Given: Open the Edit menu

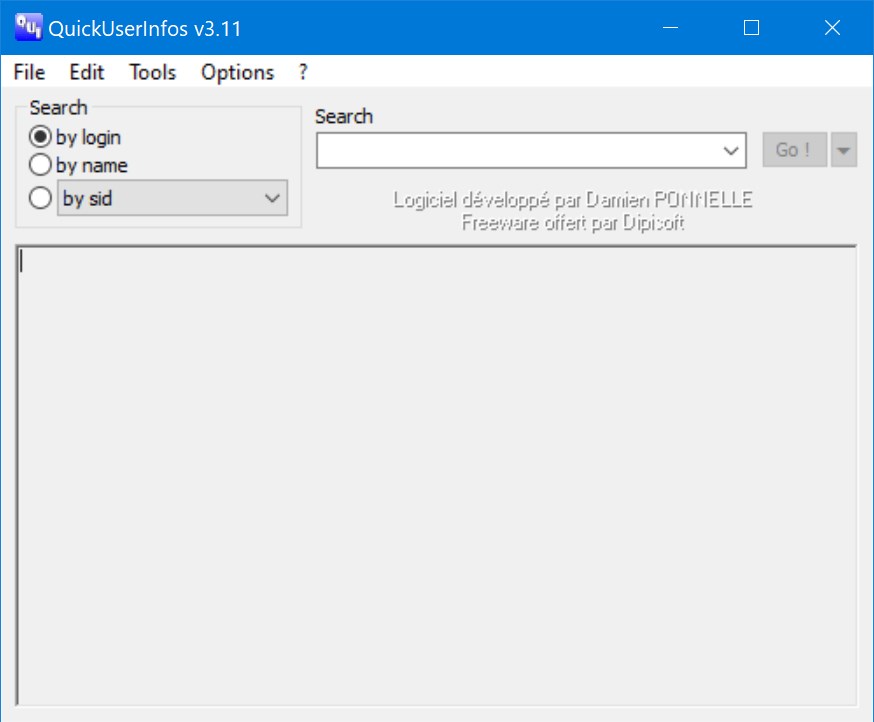Looking at the screenshot, I should (86, 72).
